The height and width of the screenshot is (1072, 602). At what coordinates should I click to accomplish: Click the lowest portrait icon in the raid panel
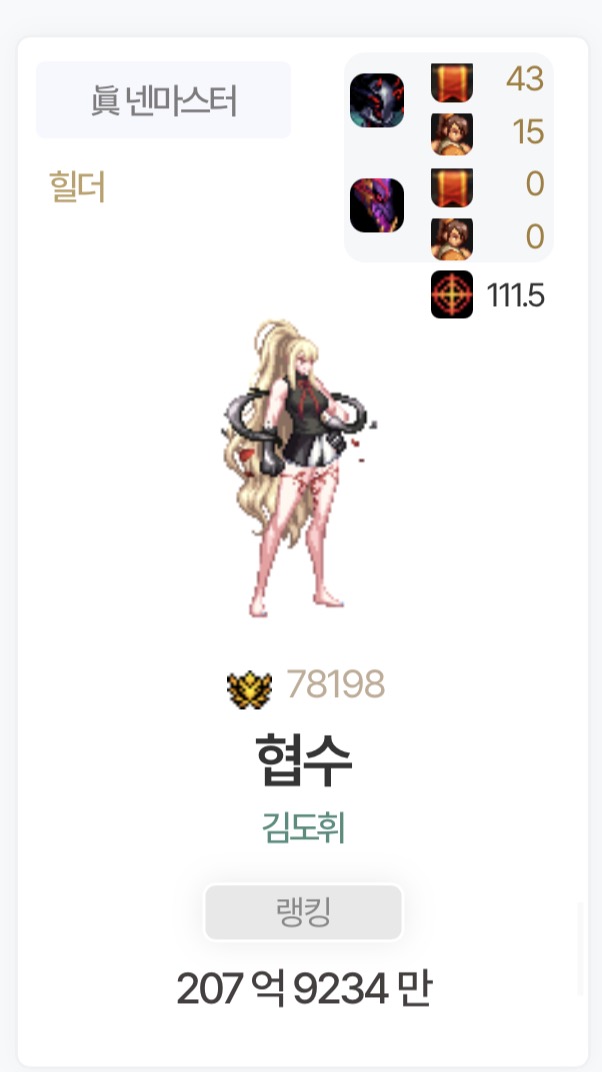pos(452,239)
